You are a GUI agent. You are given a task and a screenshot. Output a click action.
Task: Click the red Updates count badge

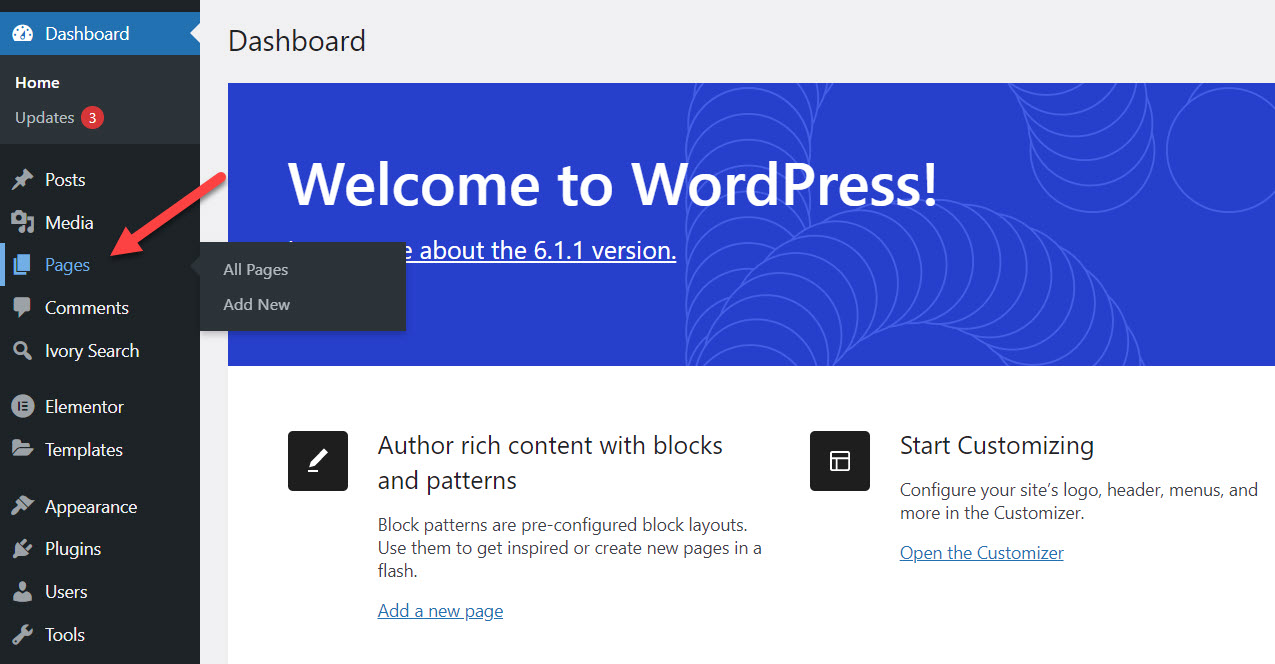pos(92,118)
